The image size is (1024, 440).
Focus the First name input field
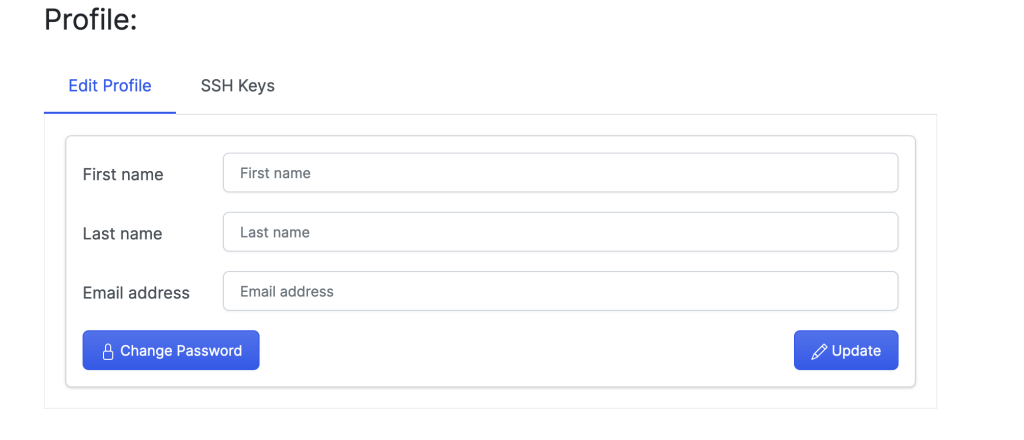click(560, 173)
